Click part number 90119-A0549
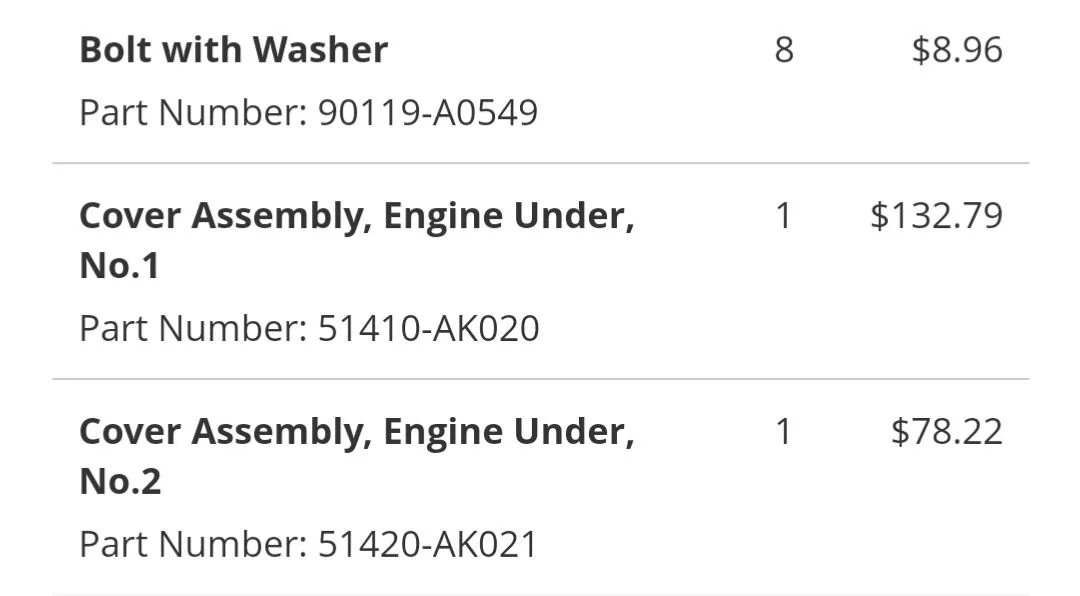This screenshot has height=596, width=1080. coord(427,112)
